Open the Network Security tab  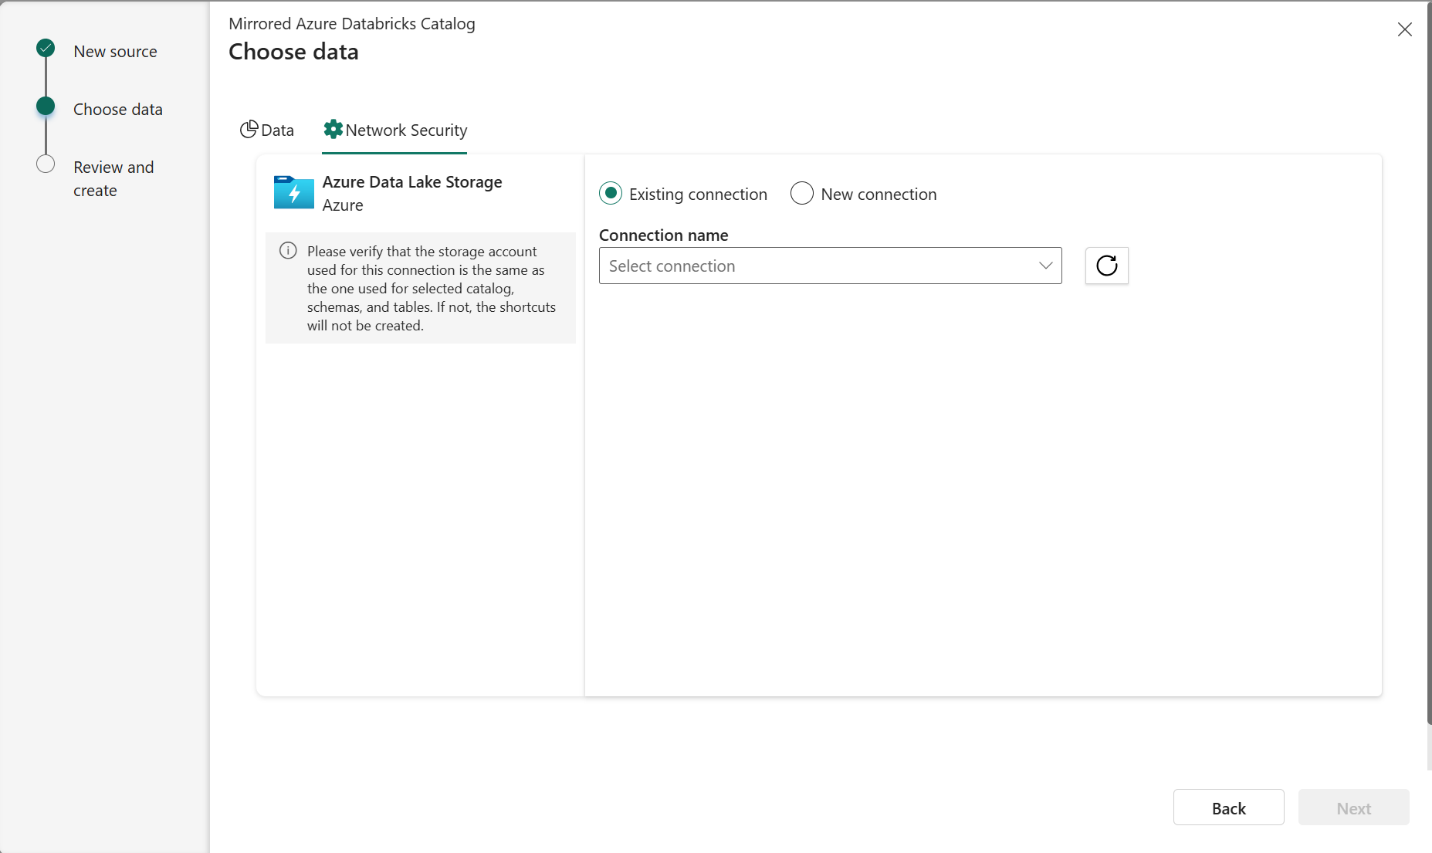pos(395,130)
